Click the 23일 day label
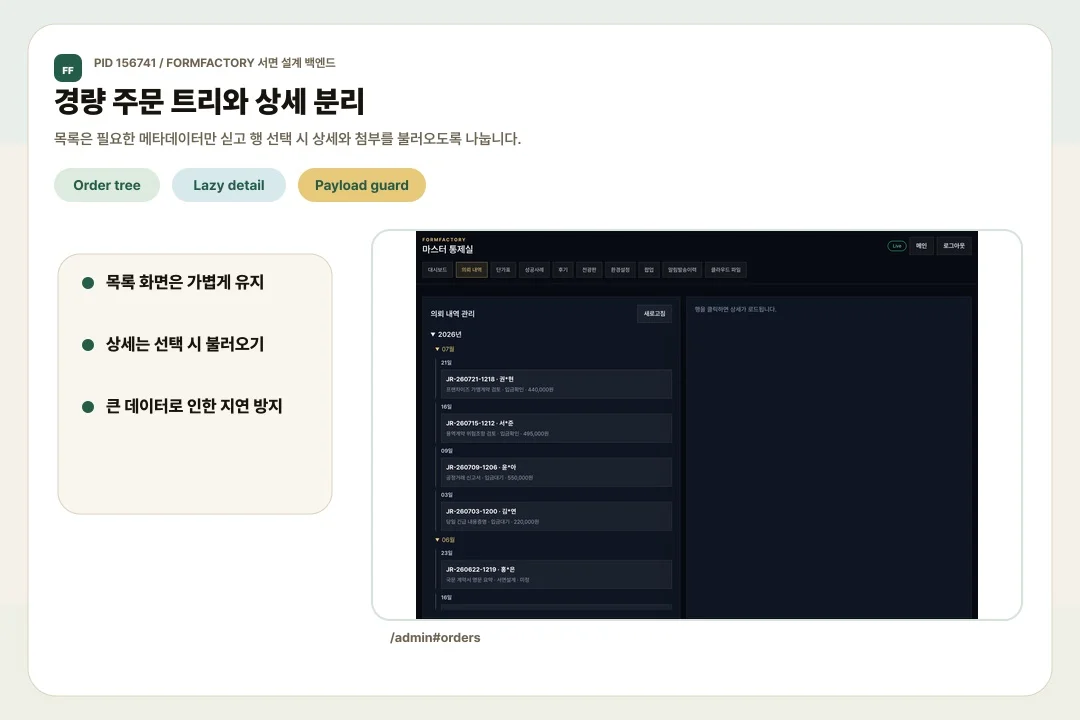 446,553
